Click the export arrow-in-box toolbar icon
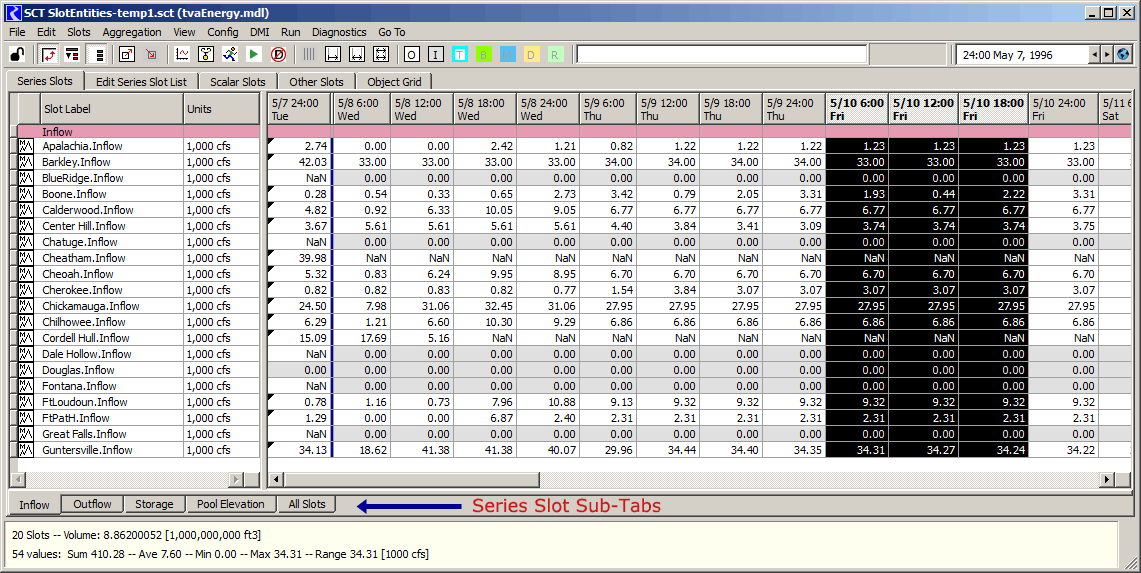Image resolution: width=1141 pixels, height=573 pixels. pyautogui.click(x=127, y=55)
